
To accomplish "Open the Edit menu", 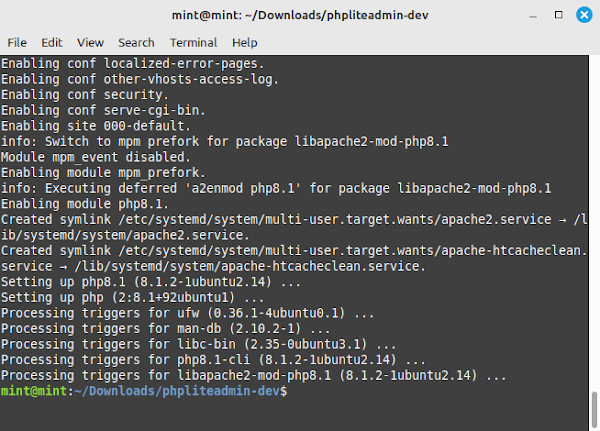I will pyautogui.click(x=52, y=42).
